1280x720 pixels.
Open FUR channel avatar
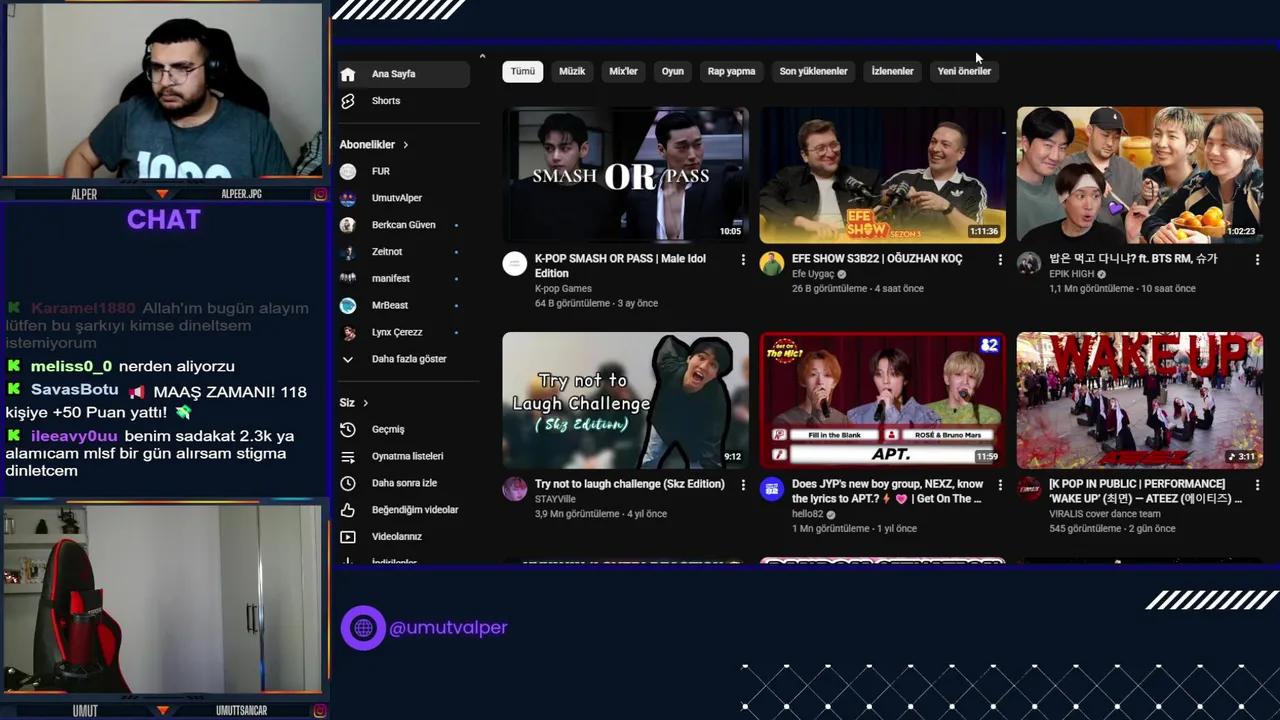pyautogui.click(x=348, y=171)
